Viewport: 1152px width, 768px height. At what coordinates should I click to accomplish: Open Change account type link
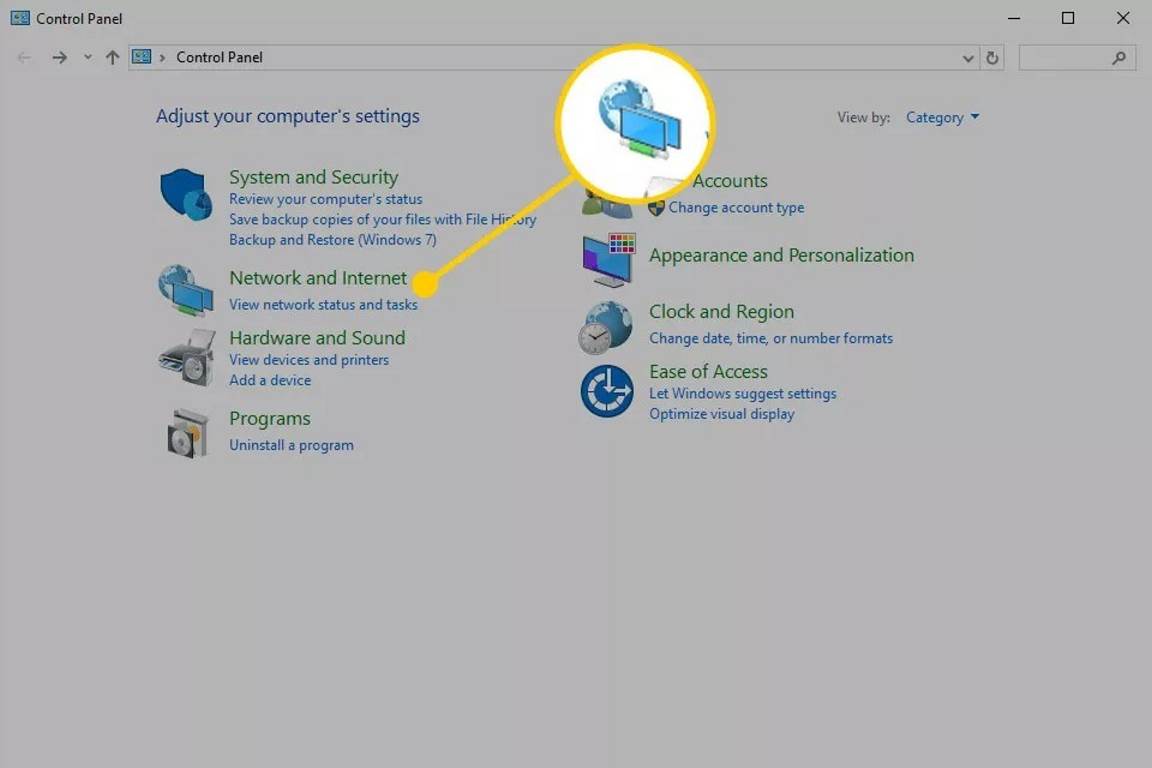pos(736,208)
